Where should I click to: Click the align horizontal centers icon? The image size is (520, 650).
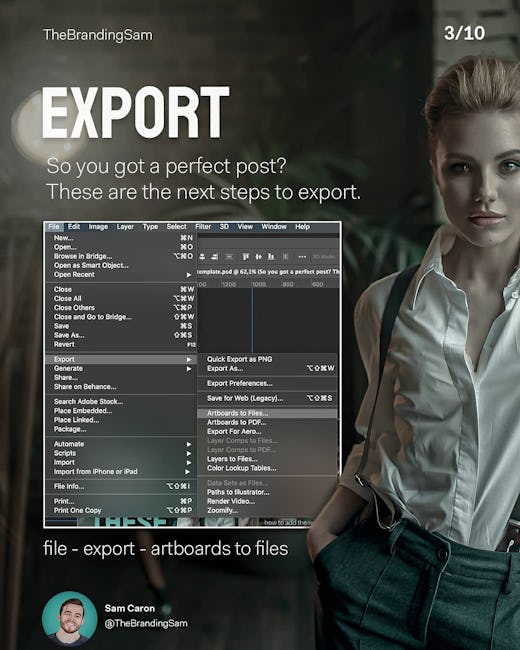point(202,257)
